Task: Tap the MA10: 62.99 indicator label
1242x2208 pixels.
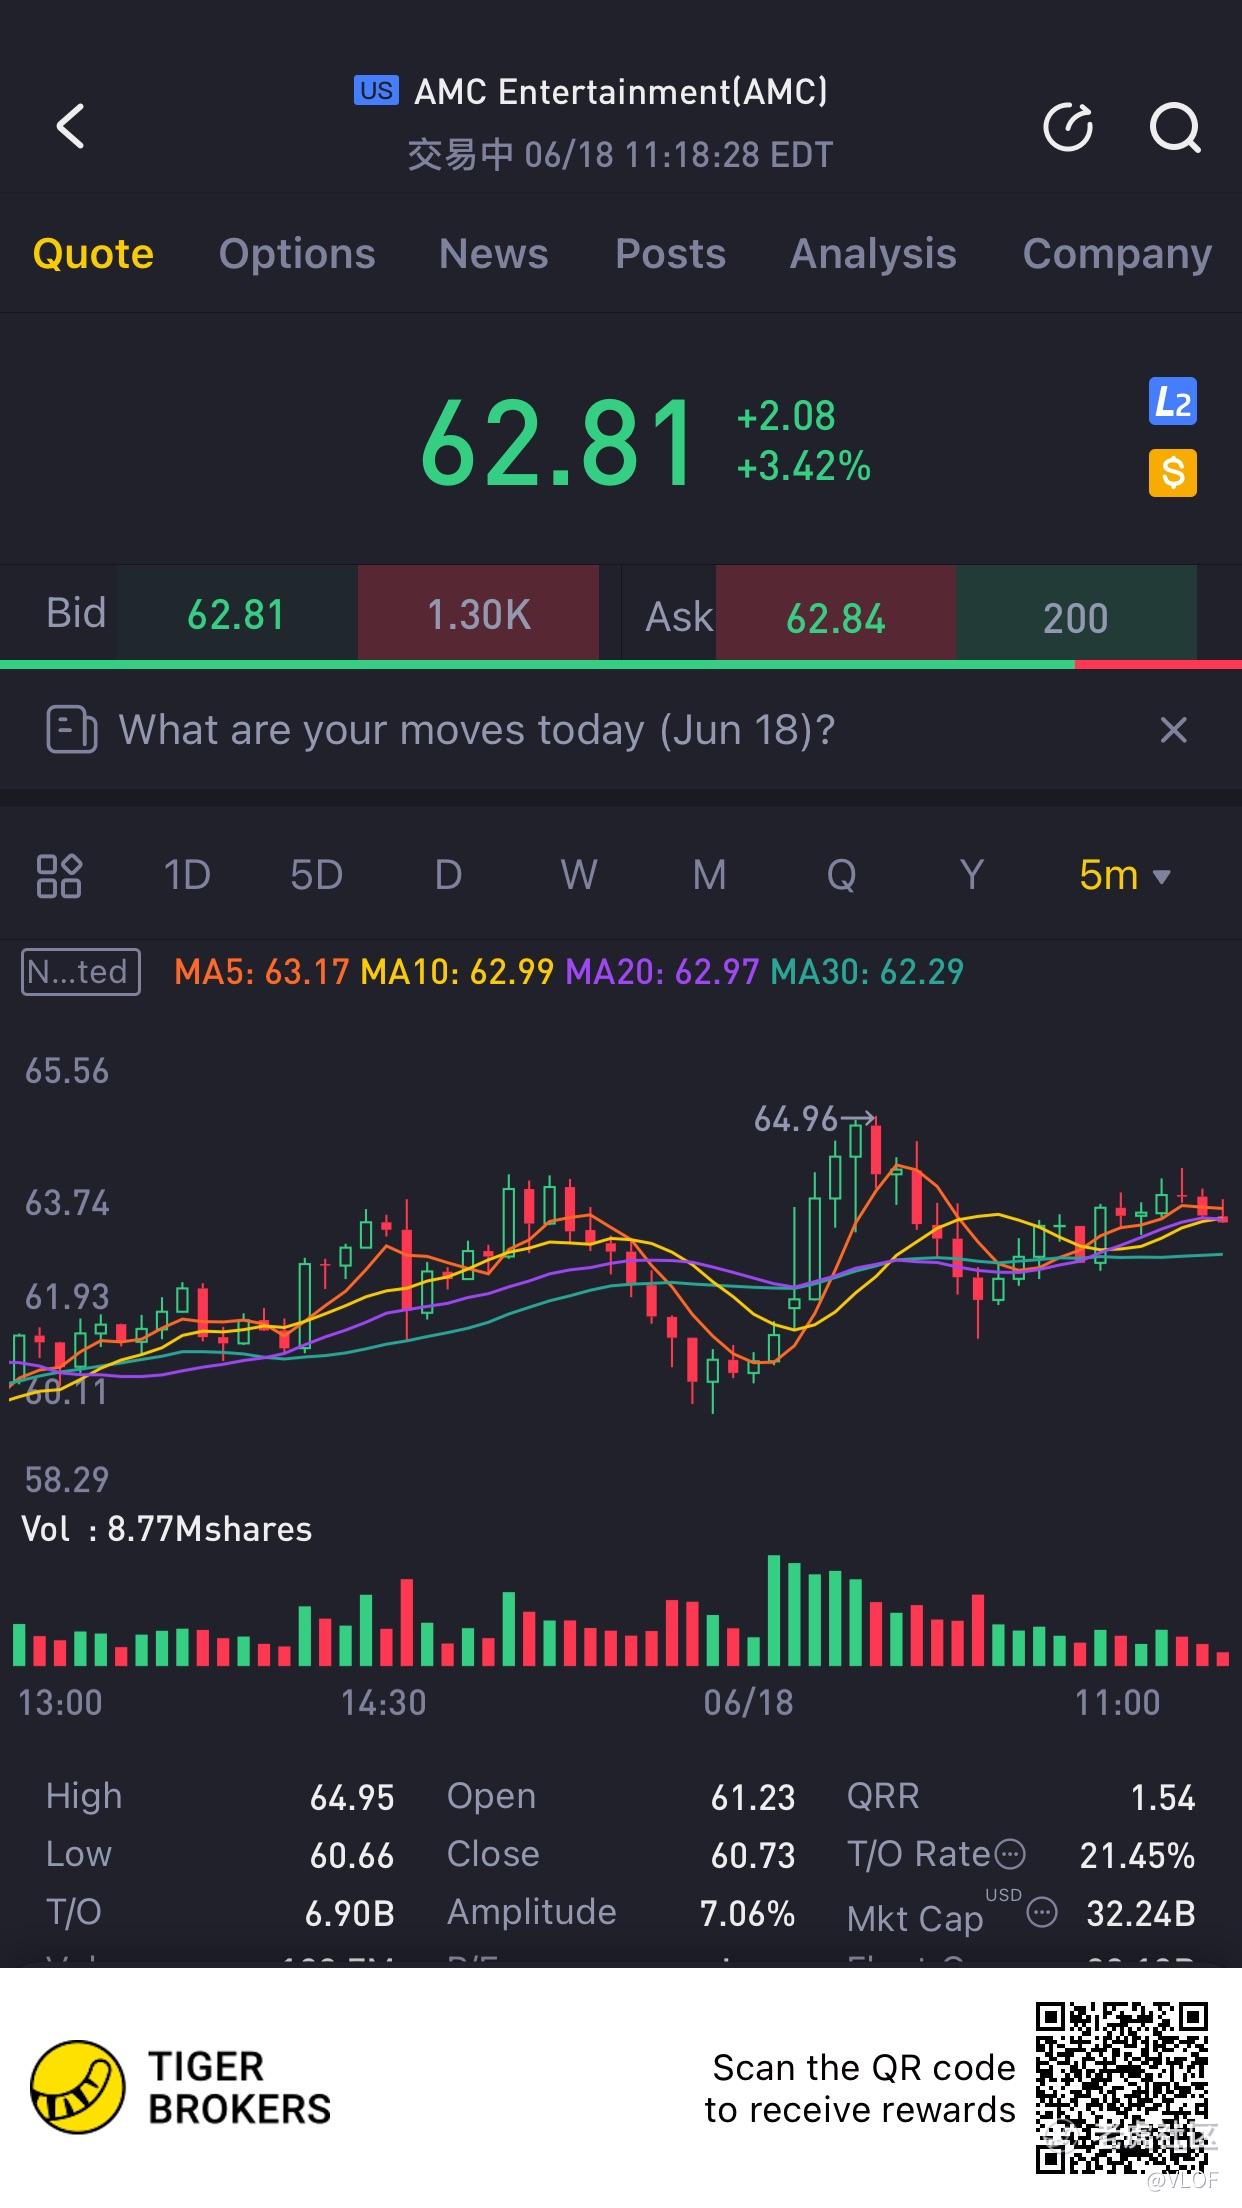Action: (x=457, y=972)
